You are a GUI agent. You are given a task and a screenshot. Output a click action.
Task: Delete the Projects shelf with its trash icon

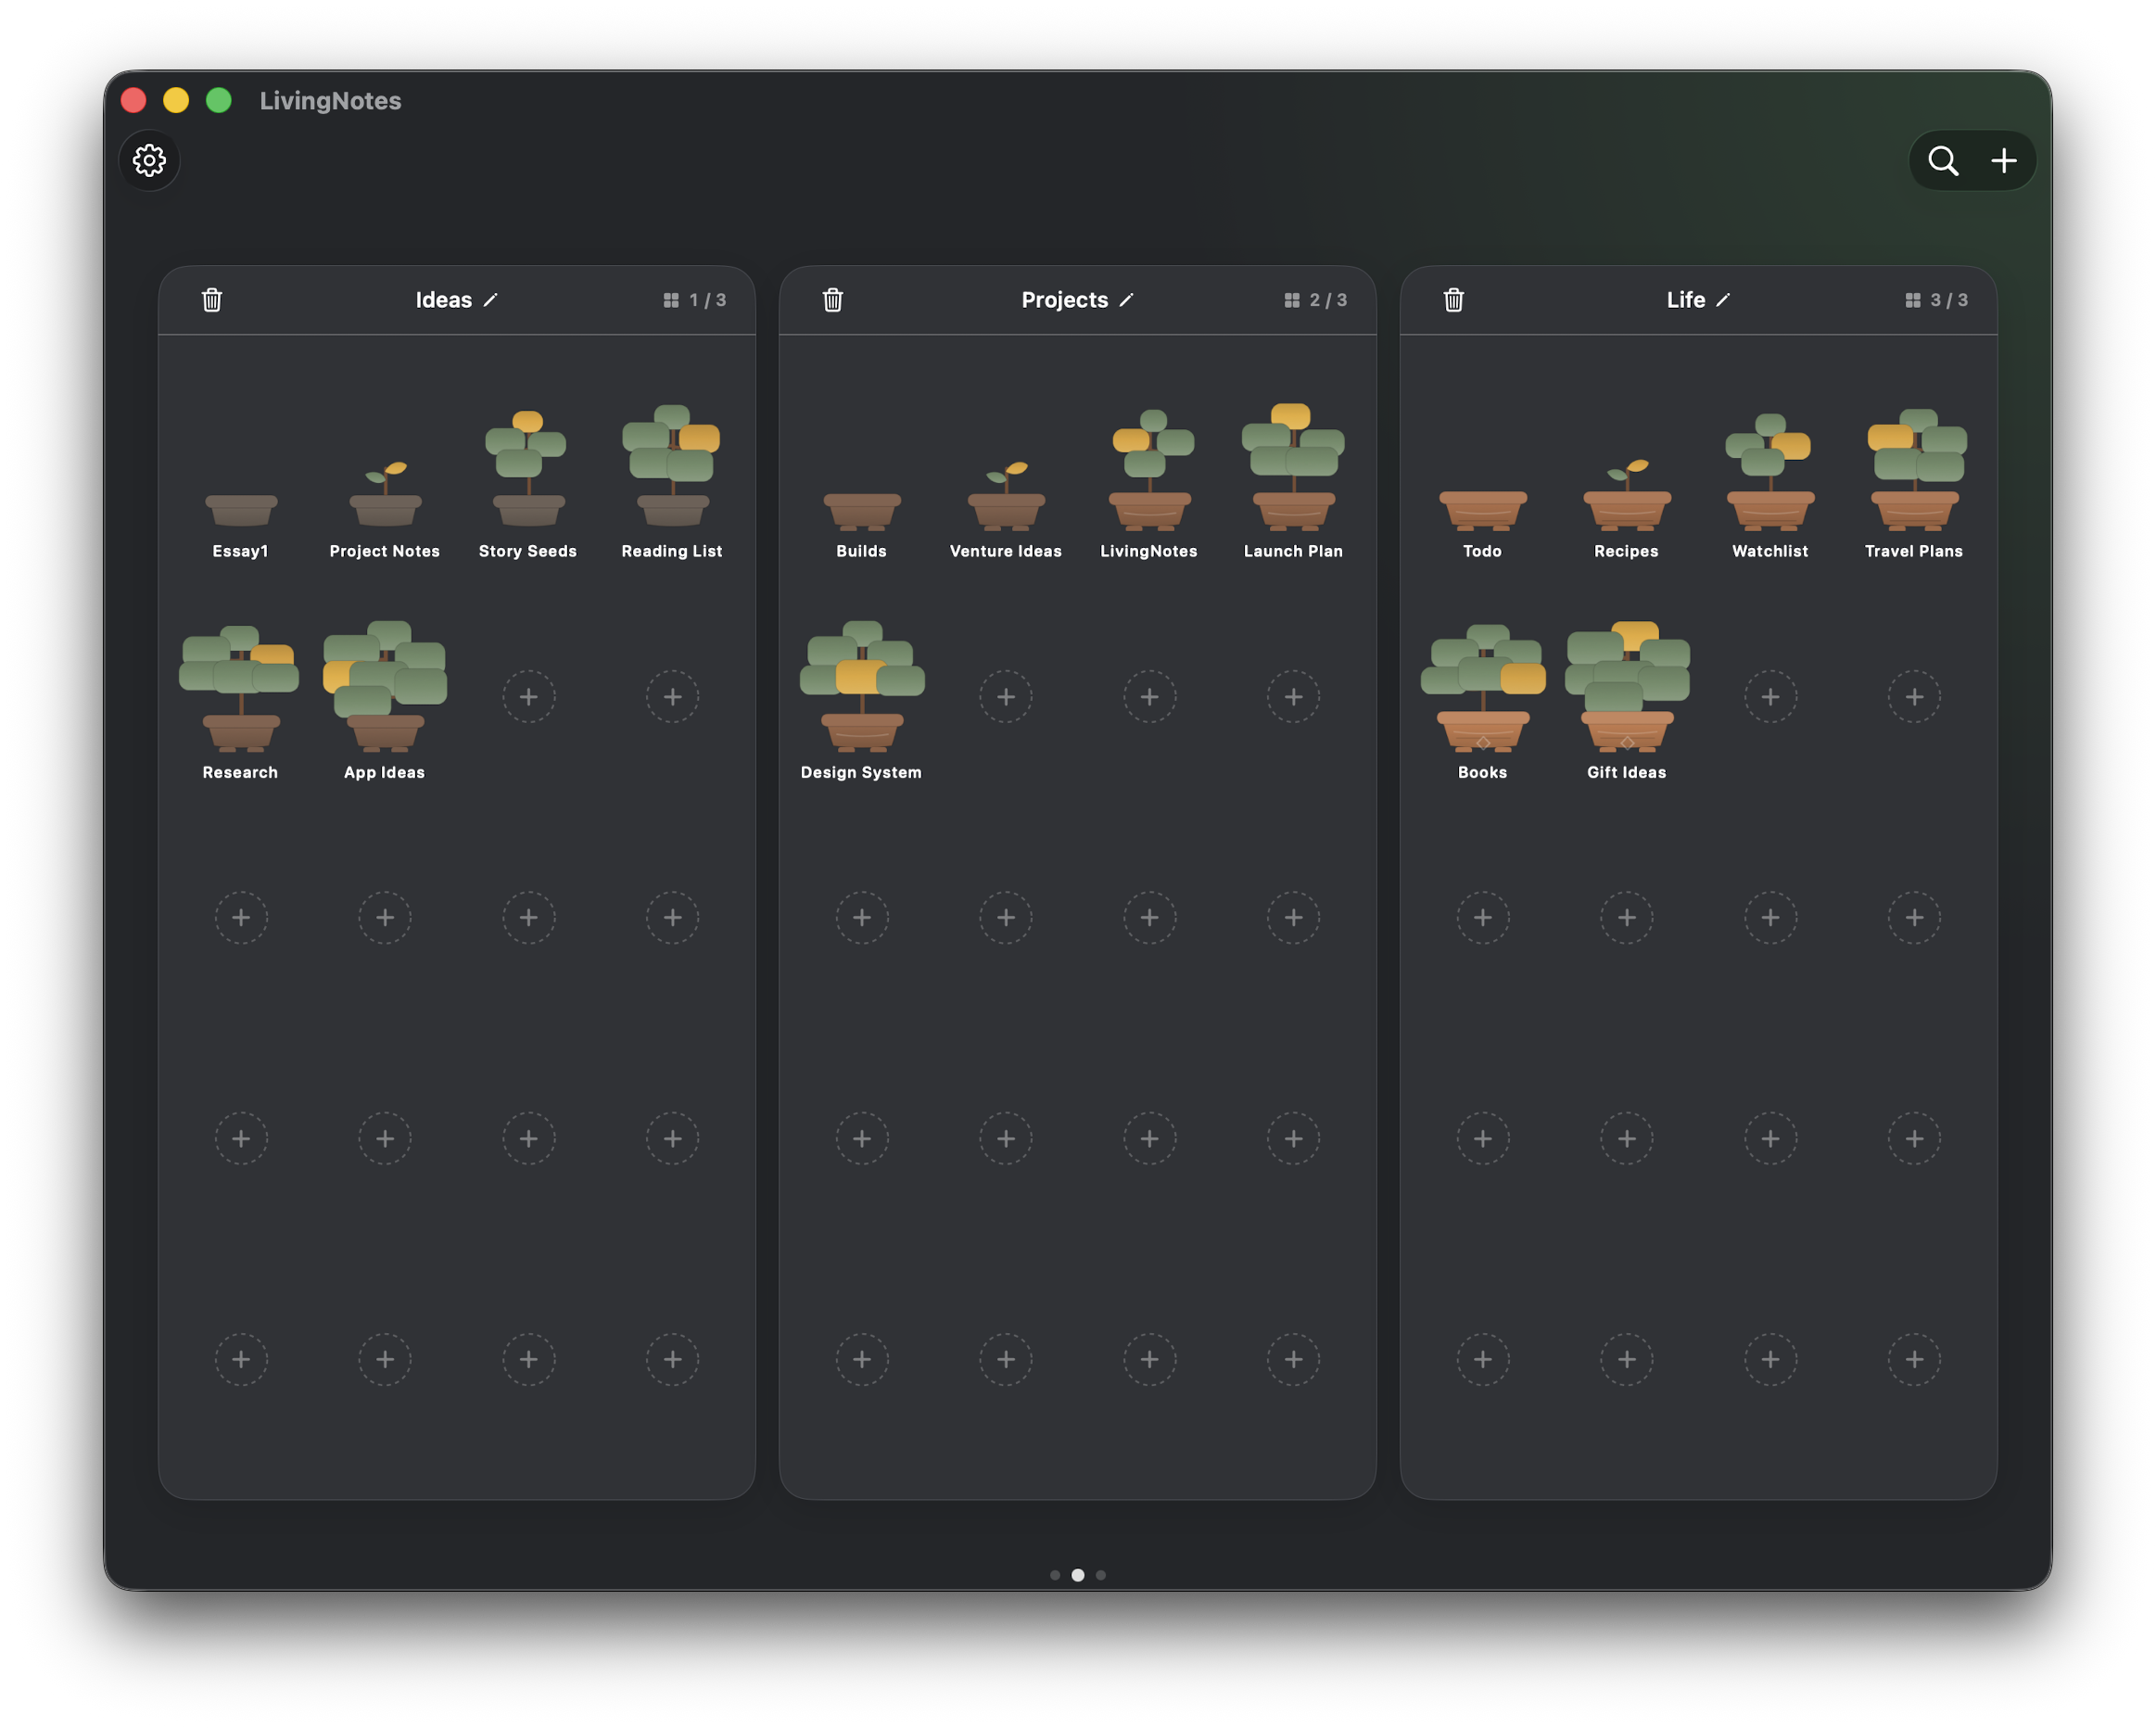pyautogui.click(x=833, y=300)
